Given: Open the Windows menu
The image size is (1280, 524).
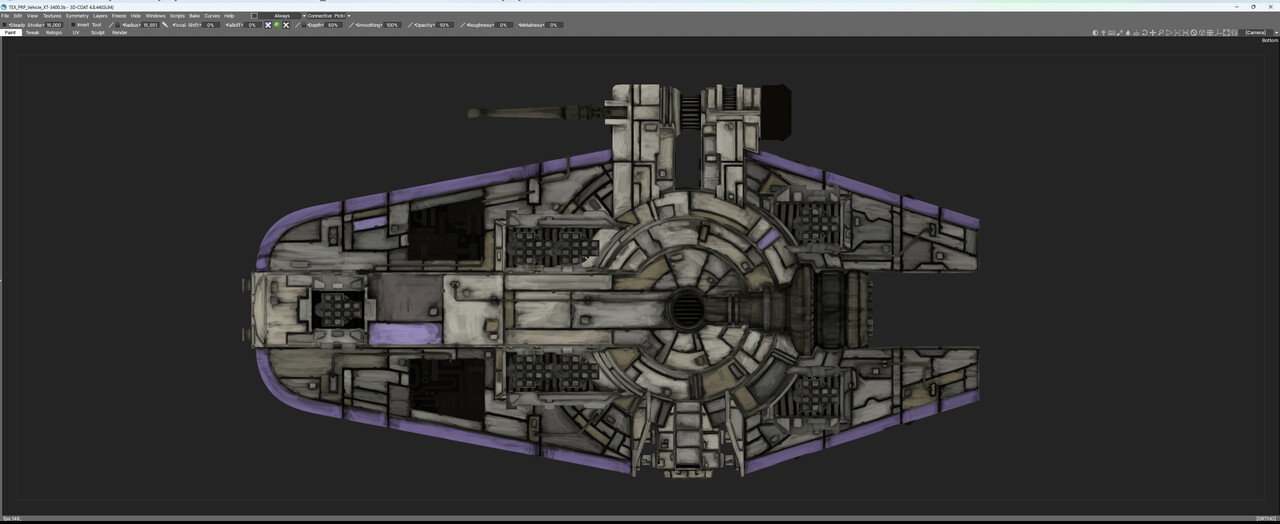Looking at the screenshot, I should [x=155, y=16].
